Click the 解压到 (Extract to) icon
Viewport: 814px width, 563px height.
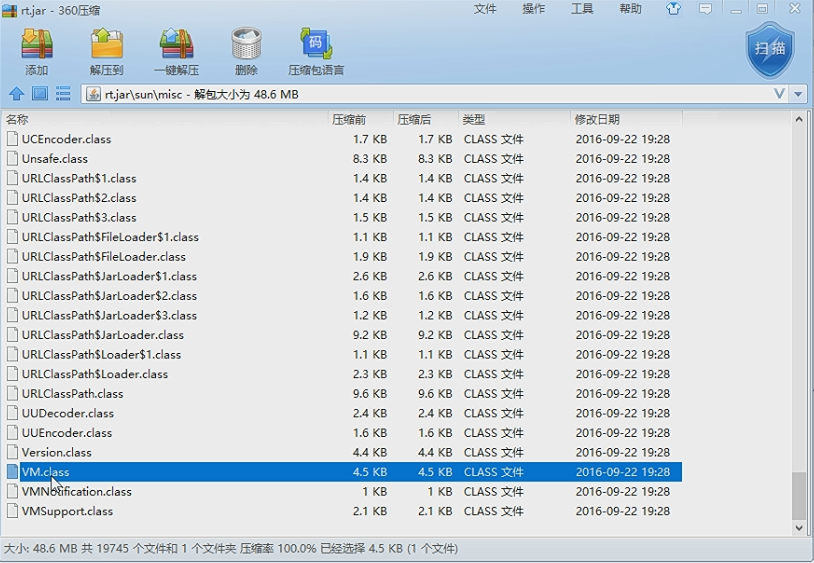click(x=106, y=51)
